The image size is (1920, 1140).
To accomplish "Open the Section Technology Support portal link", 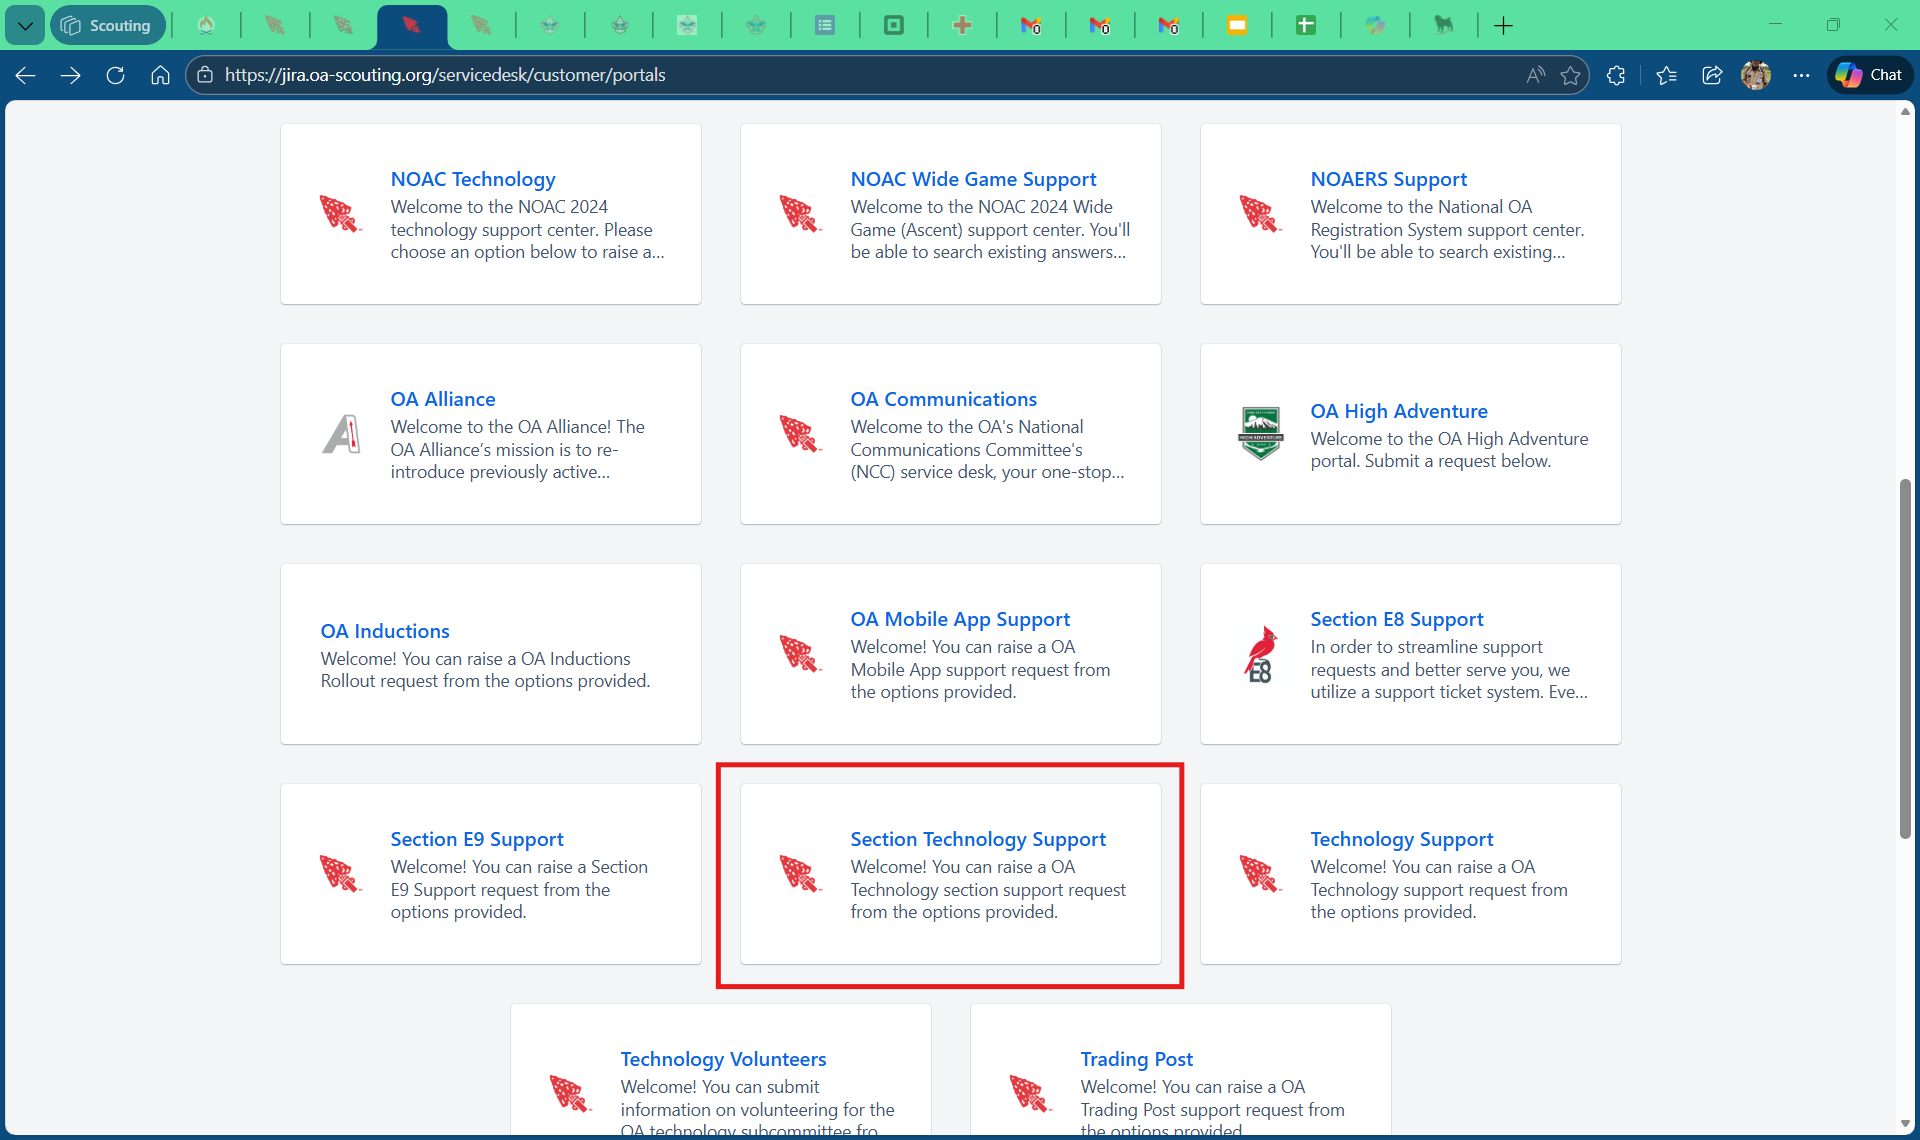I will pyautogui.click(x=977, y=839).
